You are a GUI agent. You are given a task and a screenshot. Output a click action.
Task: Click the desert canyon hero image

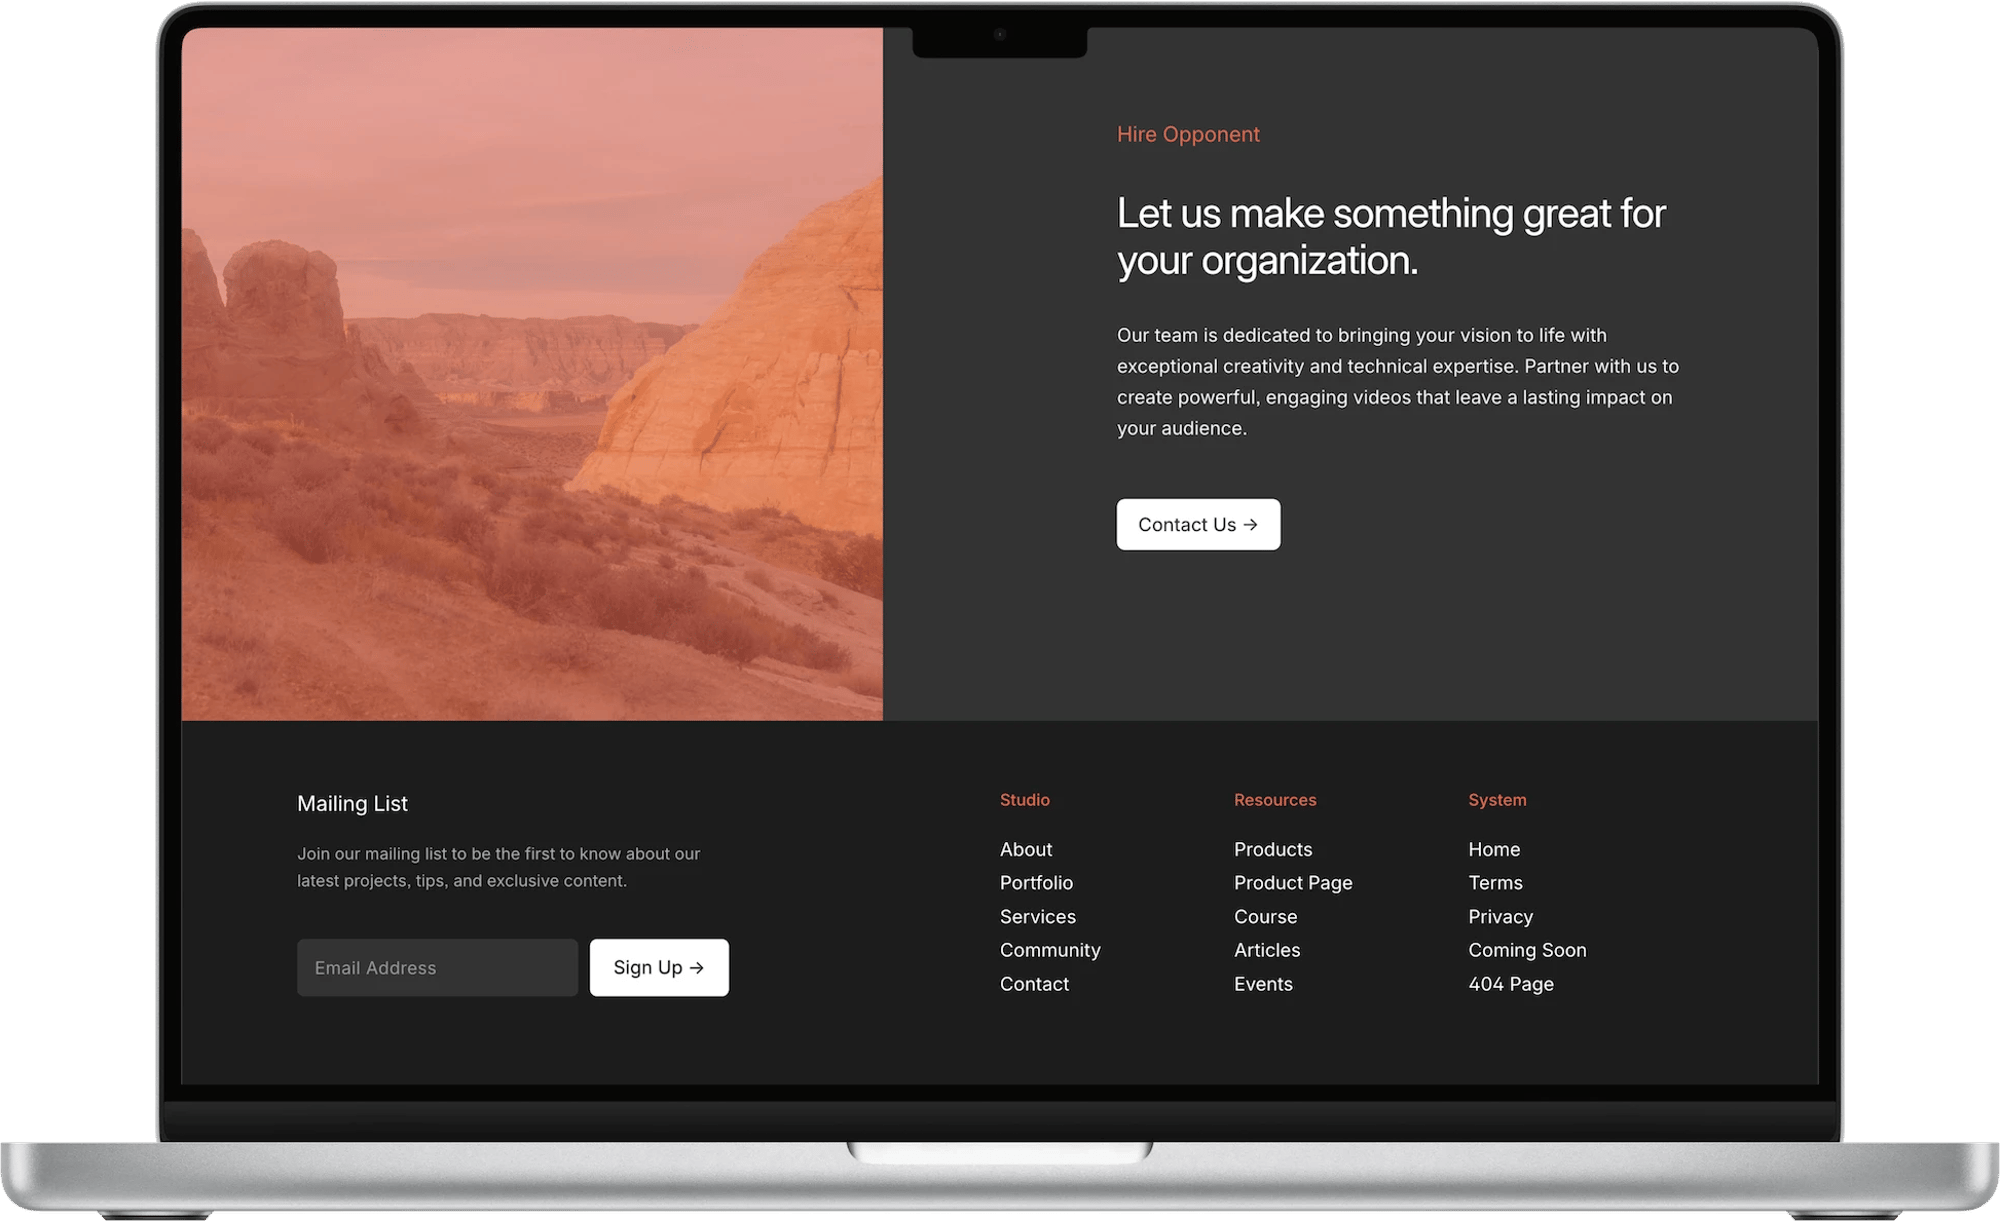pos(532,374)
